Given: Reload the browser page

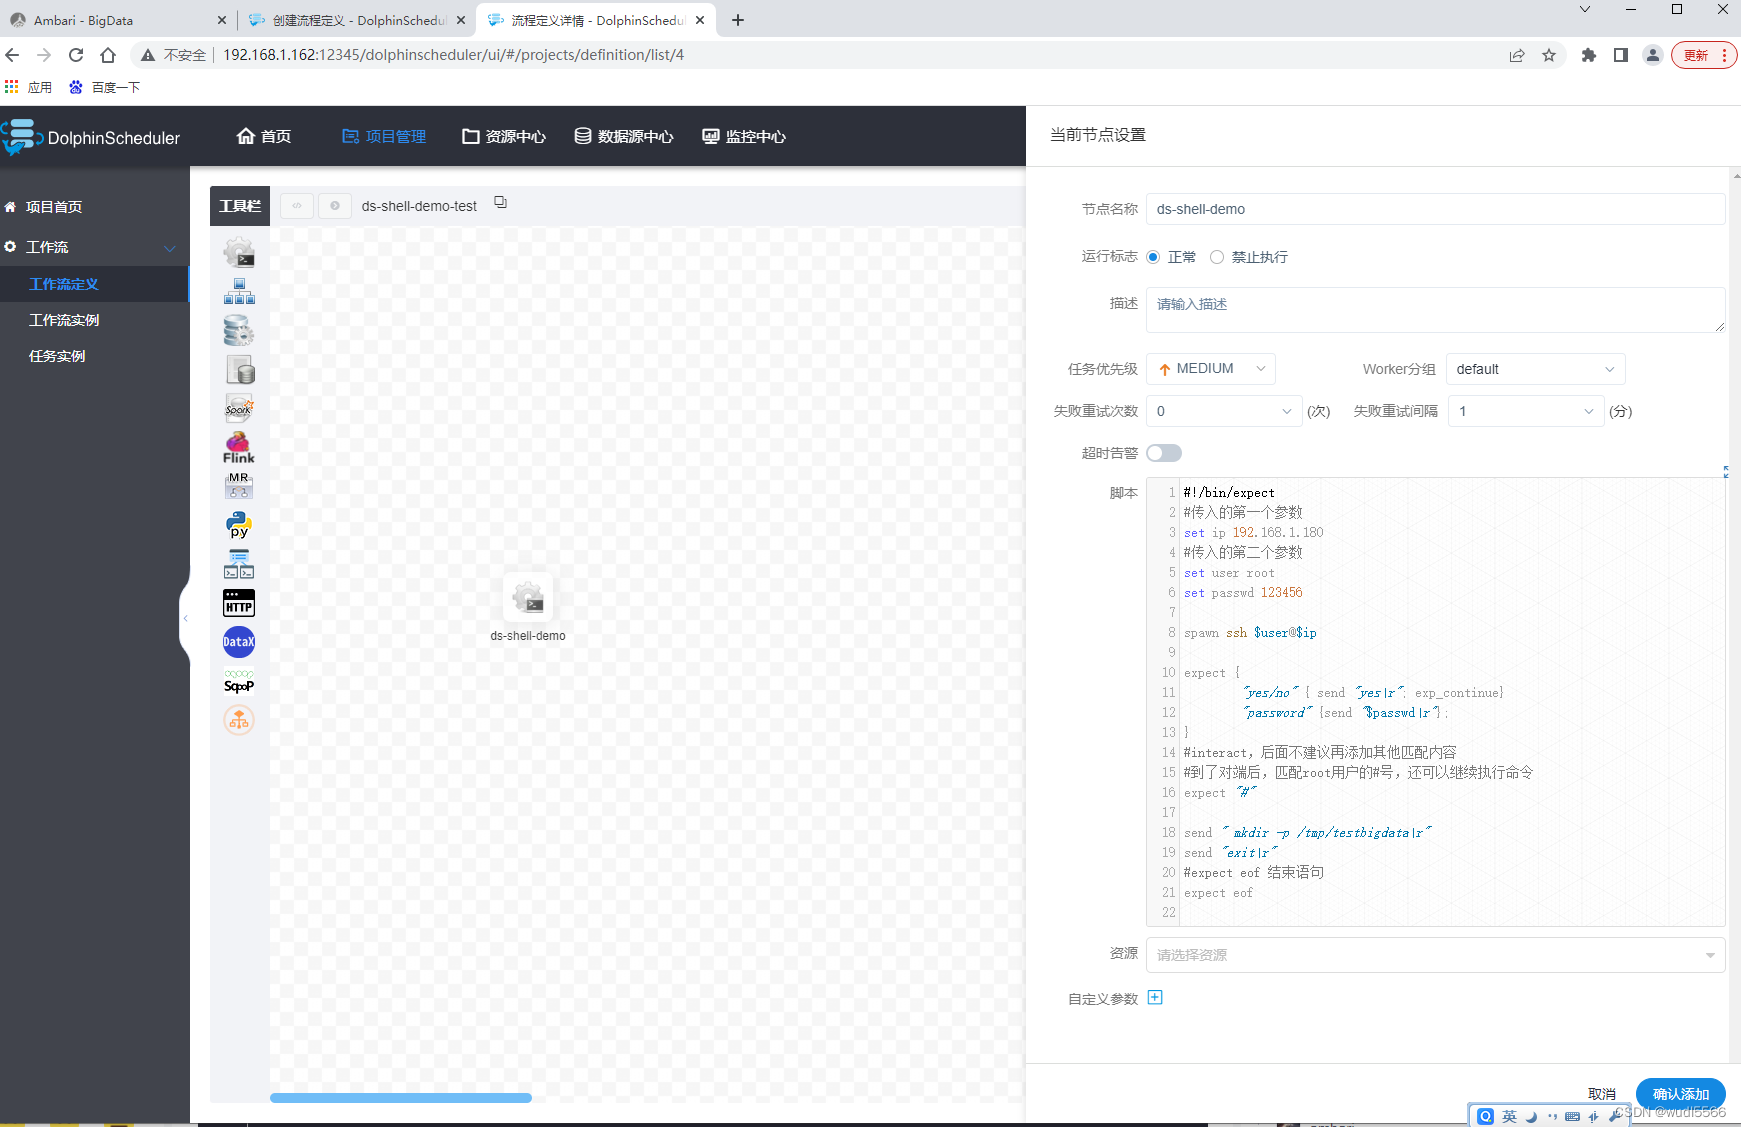Looking at the screenshot, I should click(76, 55).
